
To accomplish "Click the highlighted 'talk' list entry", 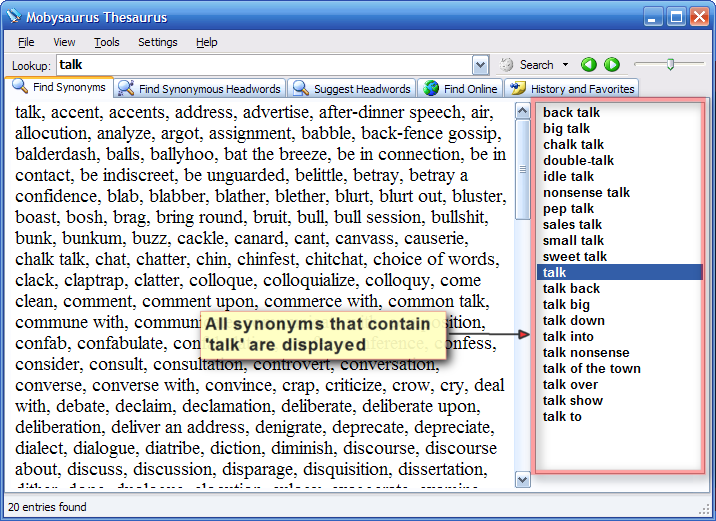I will tap(619, 272).
